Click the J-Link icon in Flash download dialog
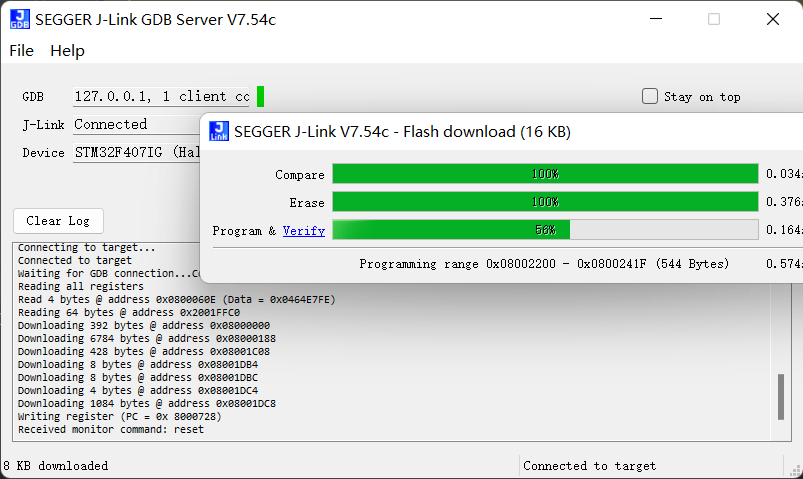 [218, 131]
